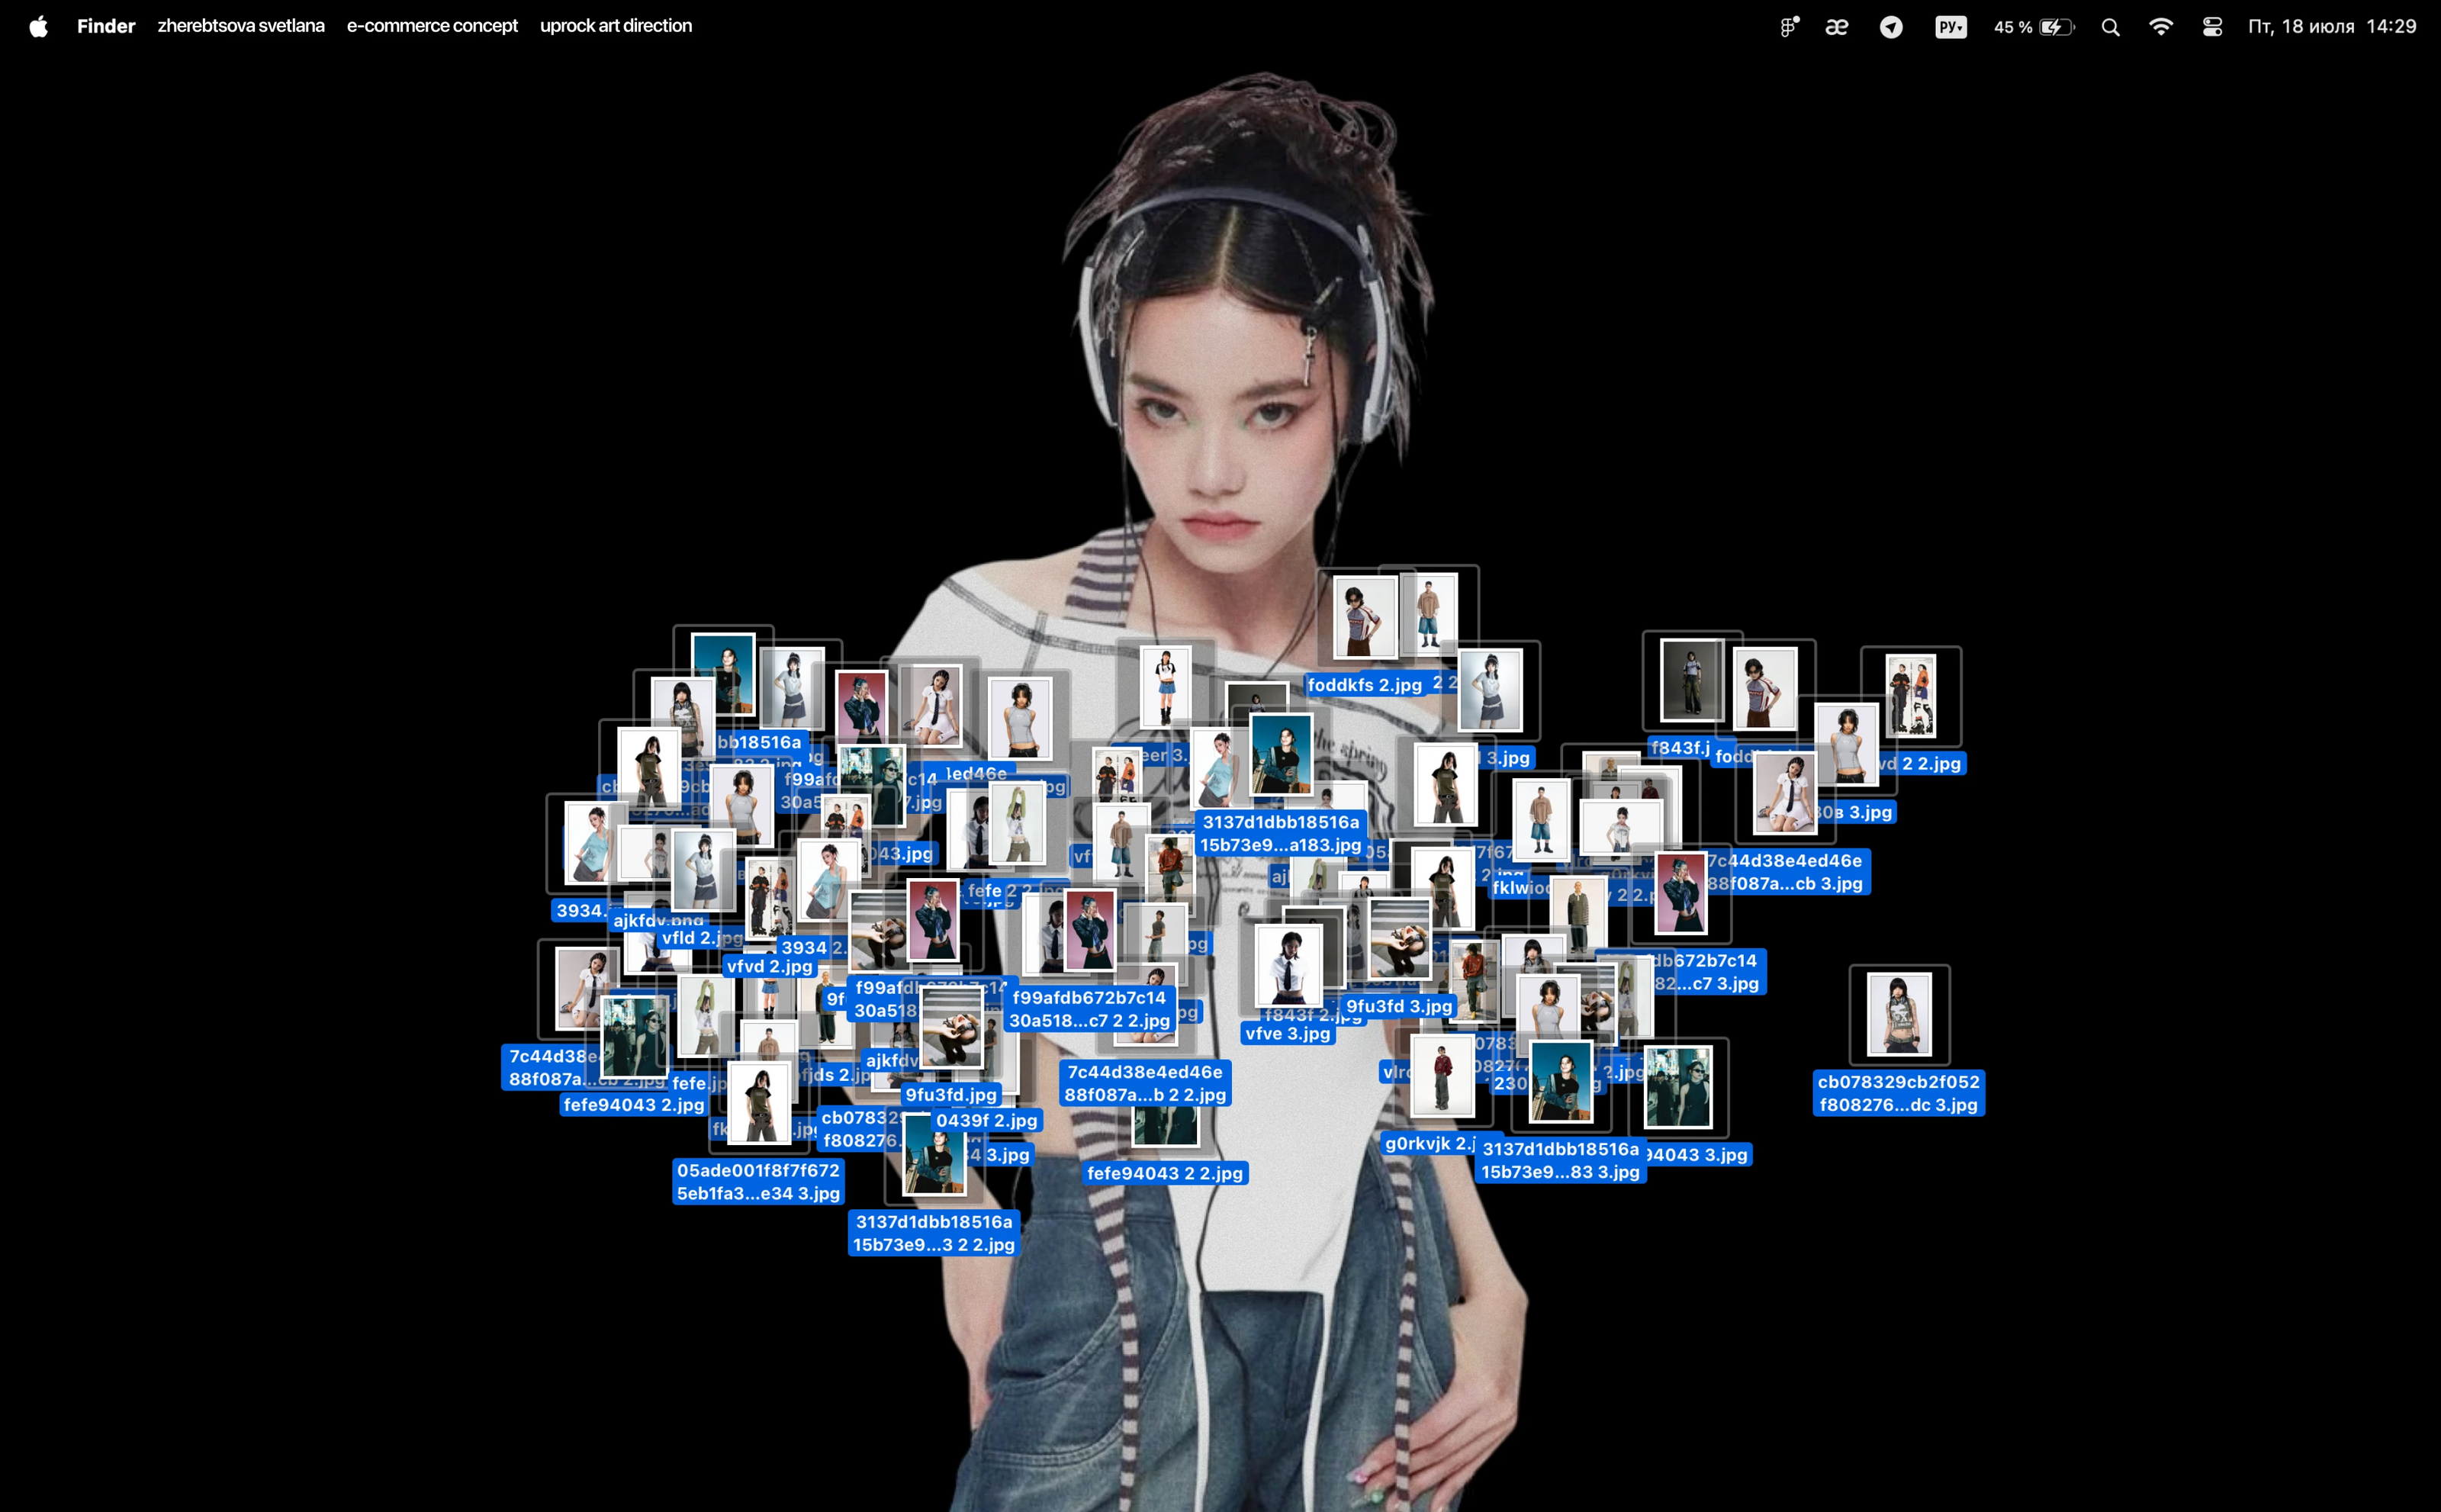The height and width of the screenshot is (1512, 2441).
Task: Open the 'zherebtsova svetlana' menu item
Action: click(241, 26)
